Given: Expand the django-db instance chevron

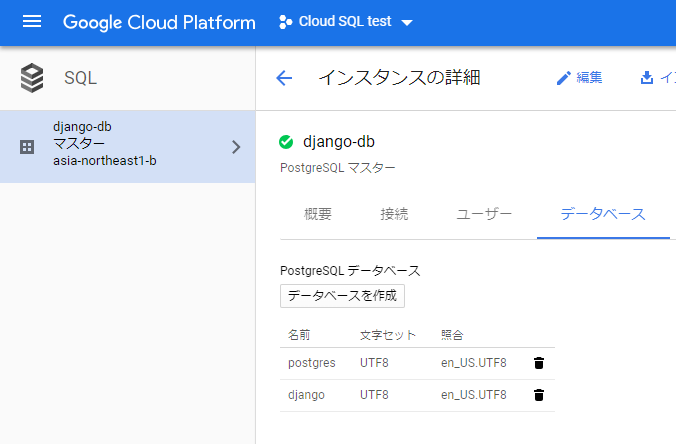Looking at the screenshot, I should [236, 147].
